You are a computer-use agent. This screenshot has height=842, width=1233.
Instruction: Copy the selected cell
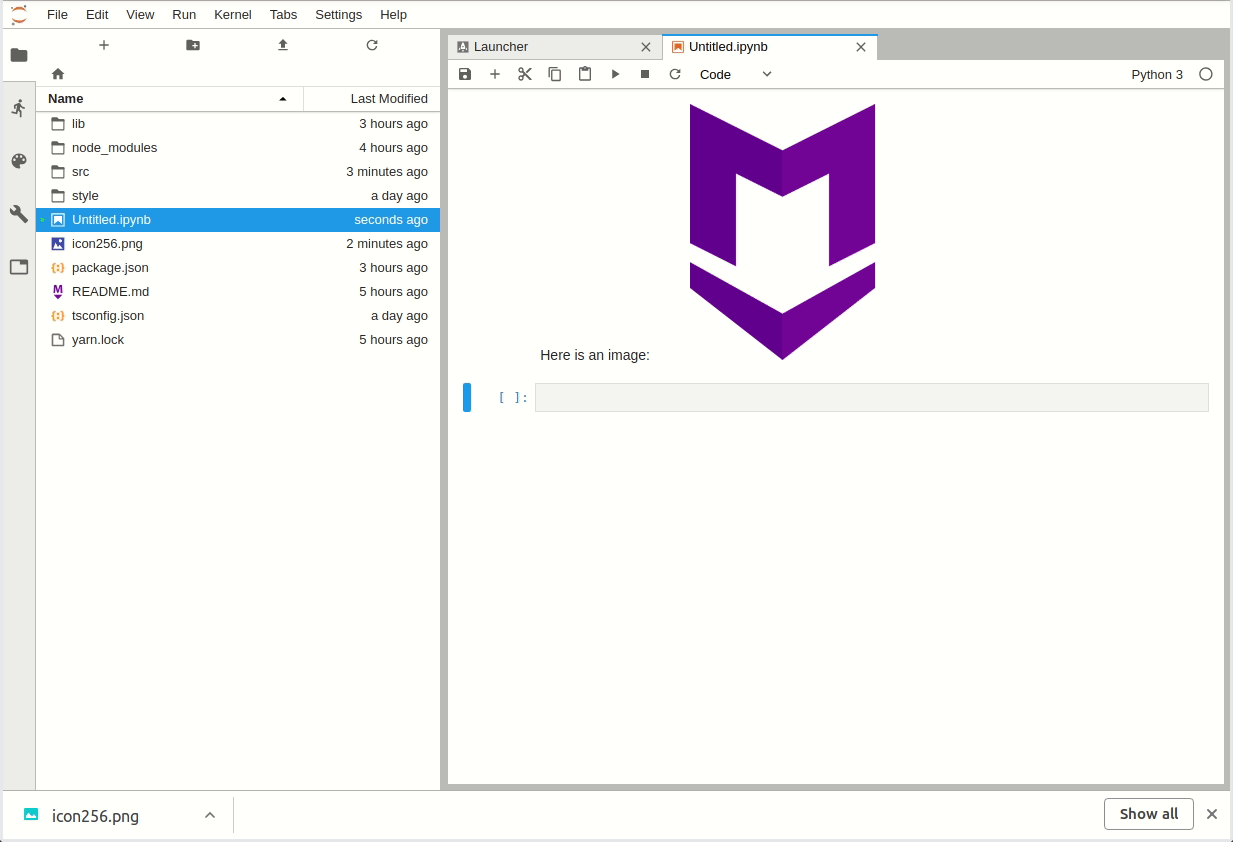(x=555, y=74)
